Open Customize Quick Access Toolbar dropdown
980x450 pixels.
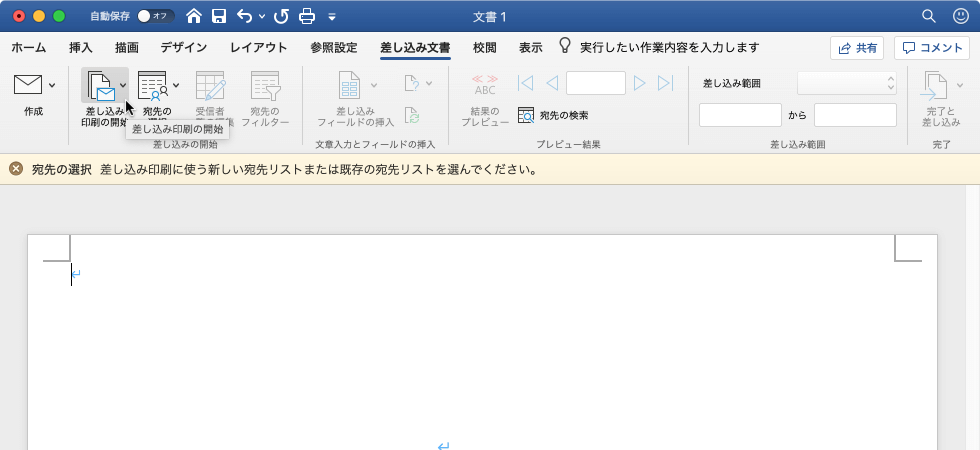pyautogui.click(x=332, y=17)
